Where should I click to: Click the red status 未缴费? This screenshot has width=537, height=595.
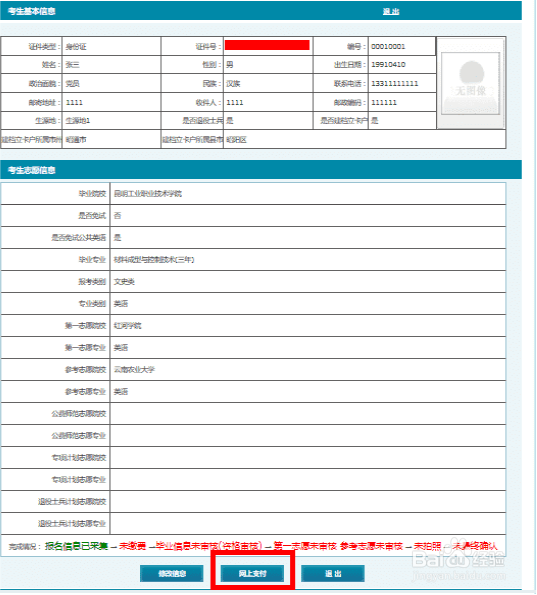tap(132, 546)
